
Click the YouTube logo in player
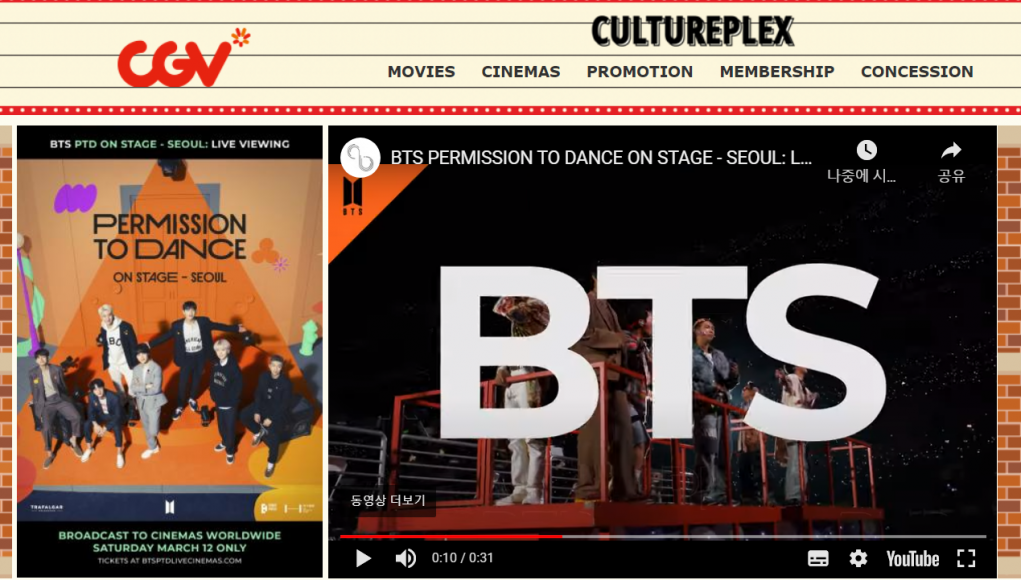point(912,558)
